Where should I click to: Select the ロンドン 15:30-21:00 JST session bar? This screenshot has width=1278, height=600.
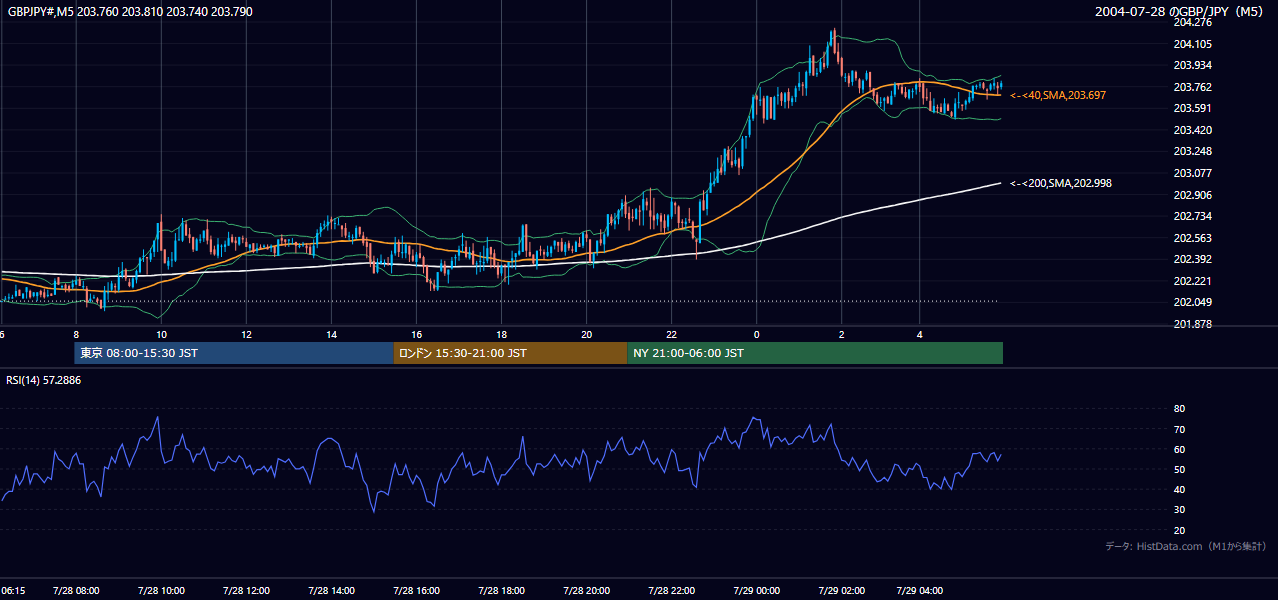tap(510, 353)
